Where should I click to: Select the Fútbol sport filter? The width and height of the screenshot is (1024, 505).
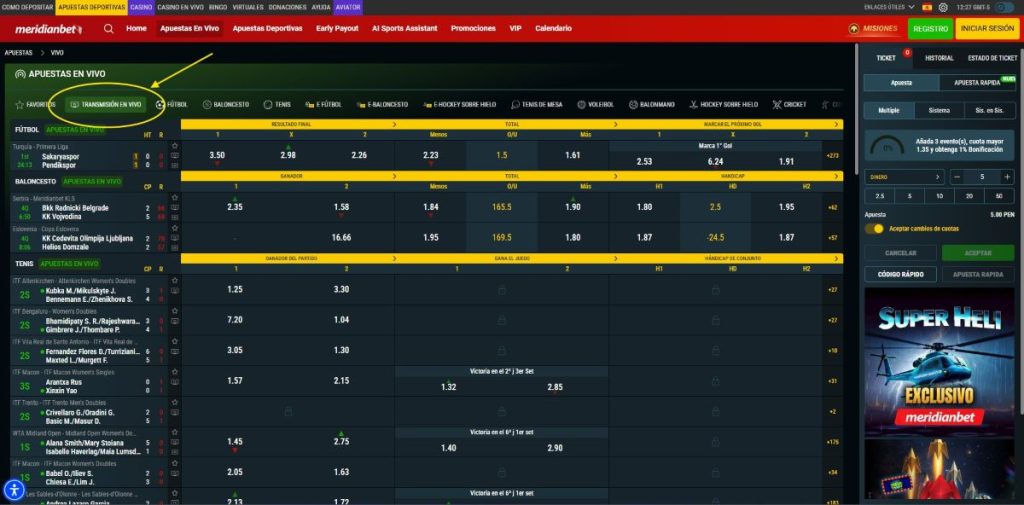point(172,104)
